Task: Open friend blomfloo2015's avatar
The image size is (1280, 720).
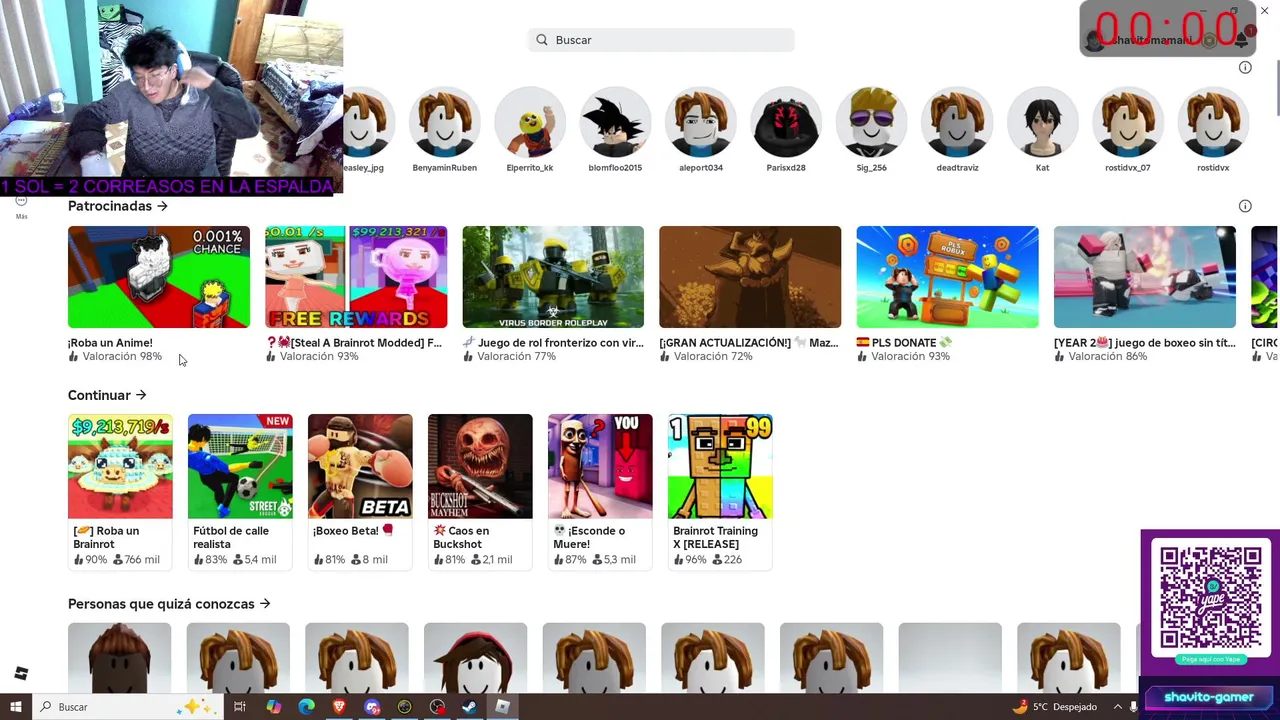Action: [615, 122]
